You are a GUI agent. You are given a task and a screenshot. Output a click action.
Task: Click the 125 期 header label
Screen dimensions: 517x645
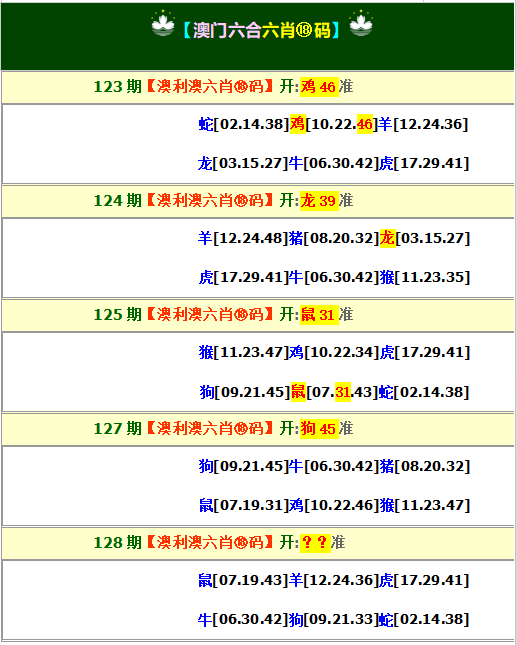(118, 315)
